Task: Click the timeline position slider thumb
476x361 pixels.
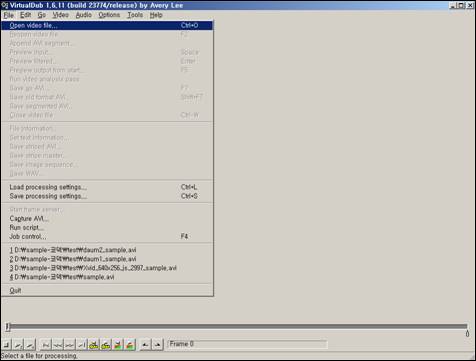Action: click(8, 327)
